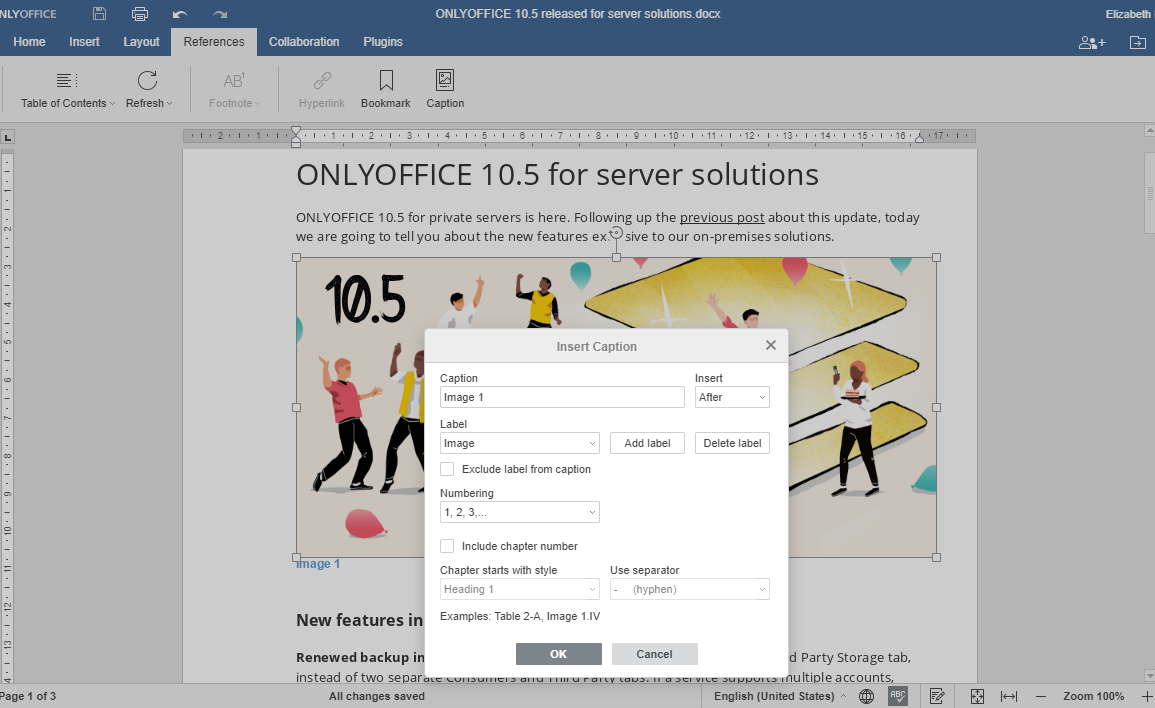
Task: Switch to the Collaboration tab
Action: tap(304, 42)
